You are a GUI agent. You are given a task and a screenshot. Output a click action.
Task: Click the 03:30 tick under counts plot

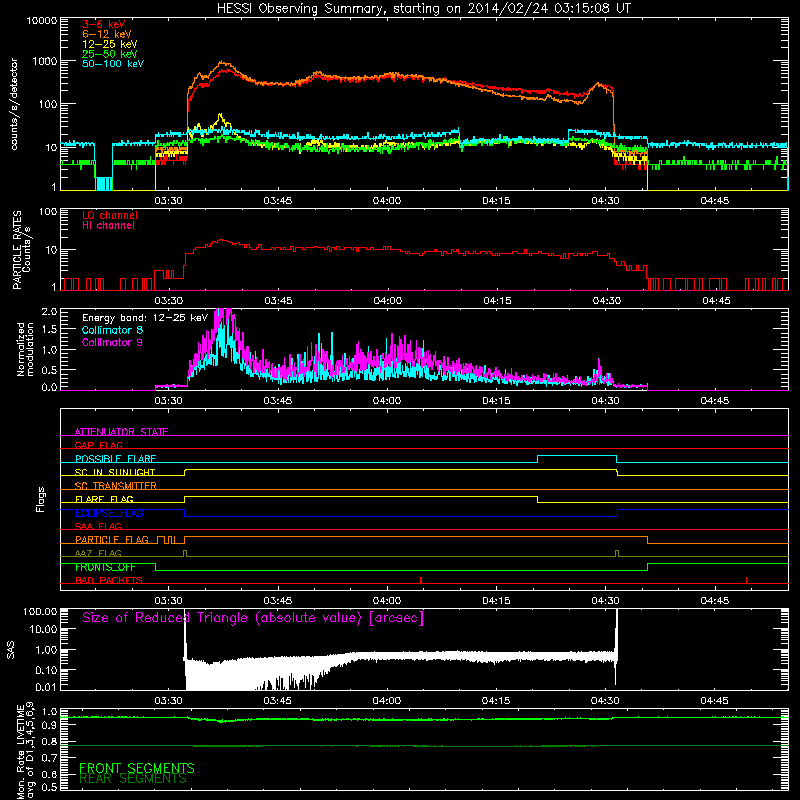point(168,201)
